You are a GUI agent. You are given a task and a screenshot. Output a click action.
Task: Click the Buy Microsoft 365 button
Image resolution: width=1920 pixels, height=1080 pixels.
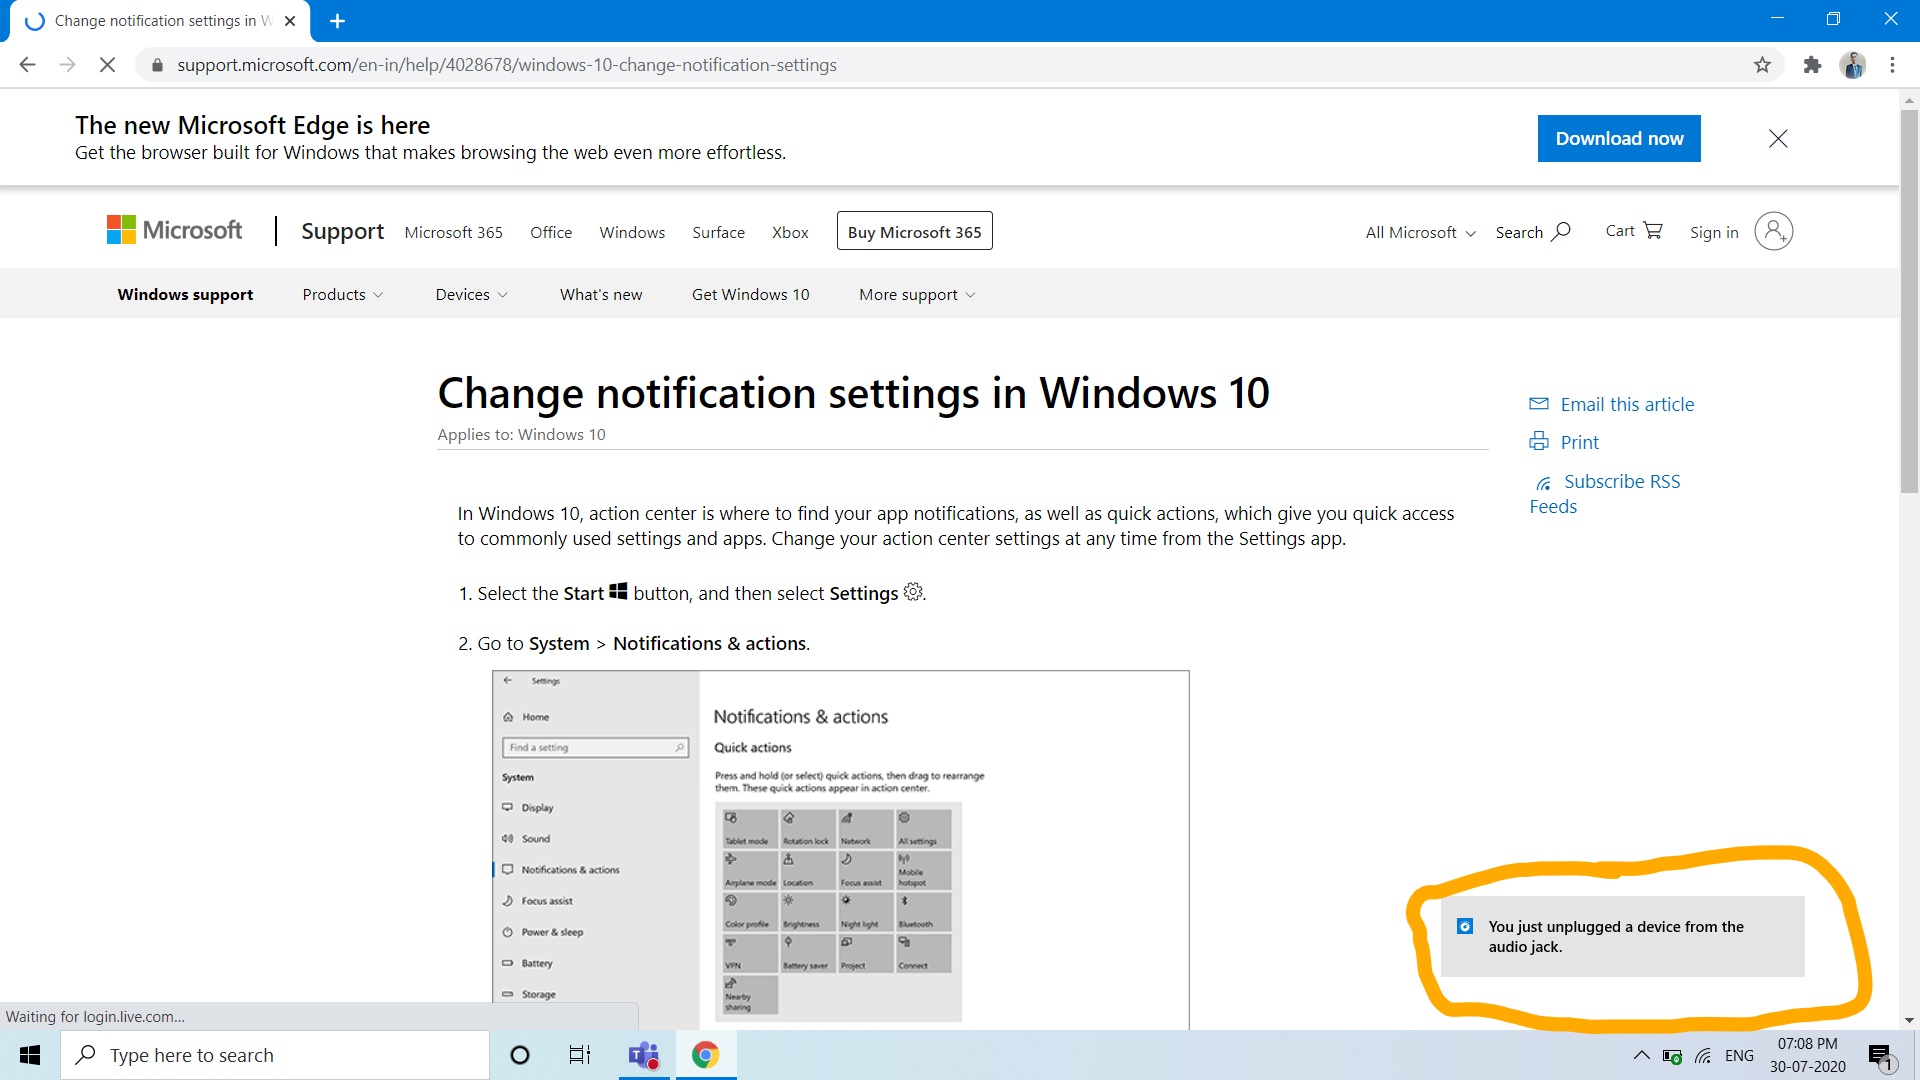(914, 231)
